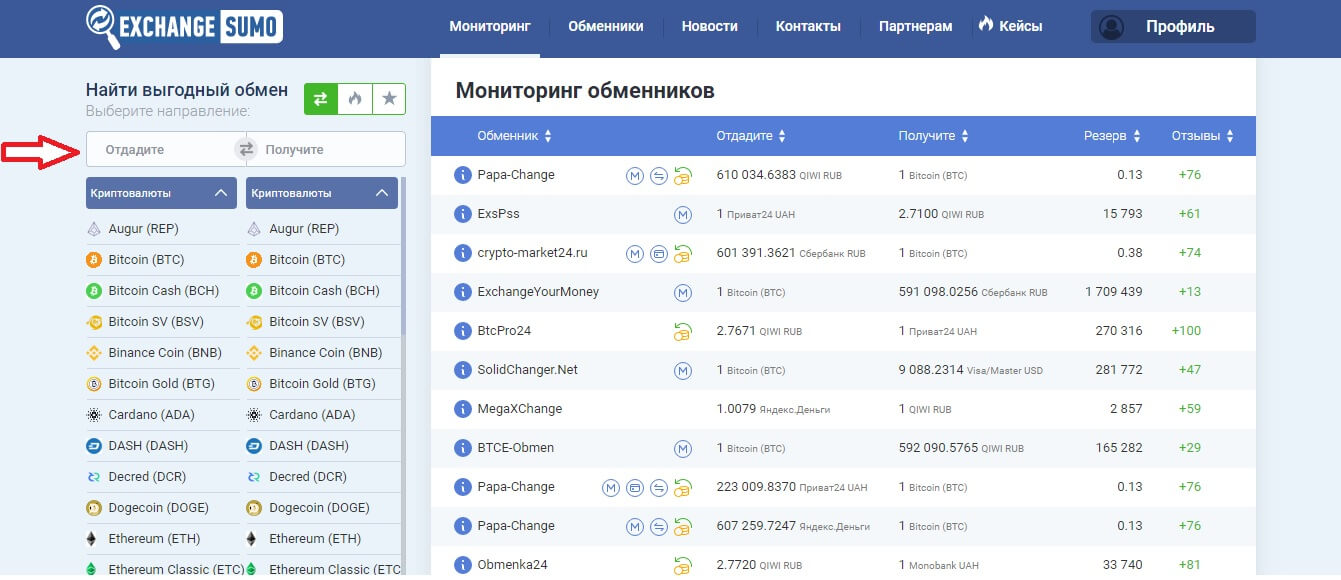This screenshot has width=1341, height=580.
Task: Open info icon for Papa-Change 610 034.6383 row
Action: click(462, 175)
